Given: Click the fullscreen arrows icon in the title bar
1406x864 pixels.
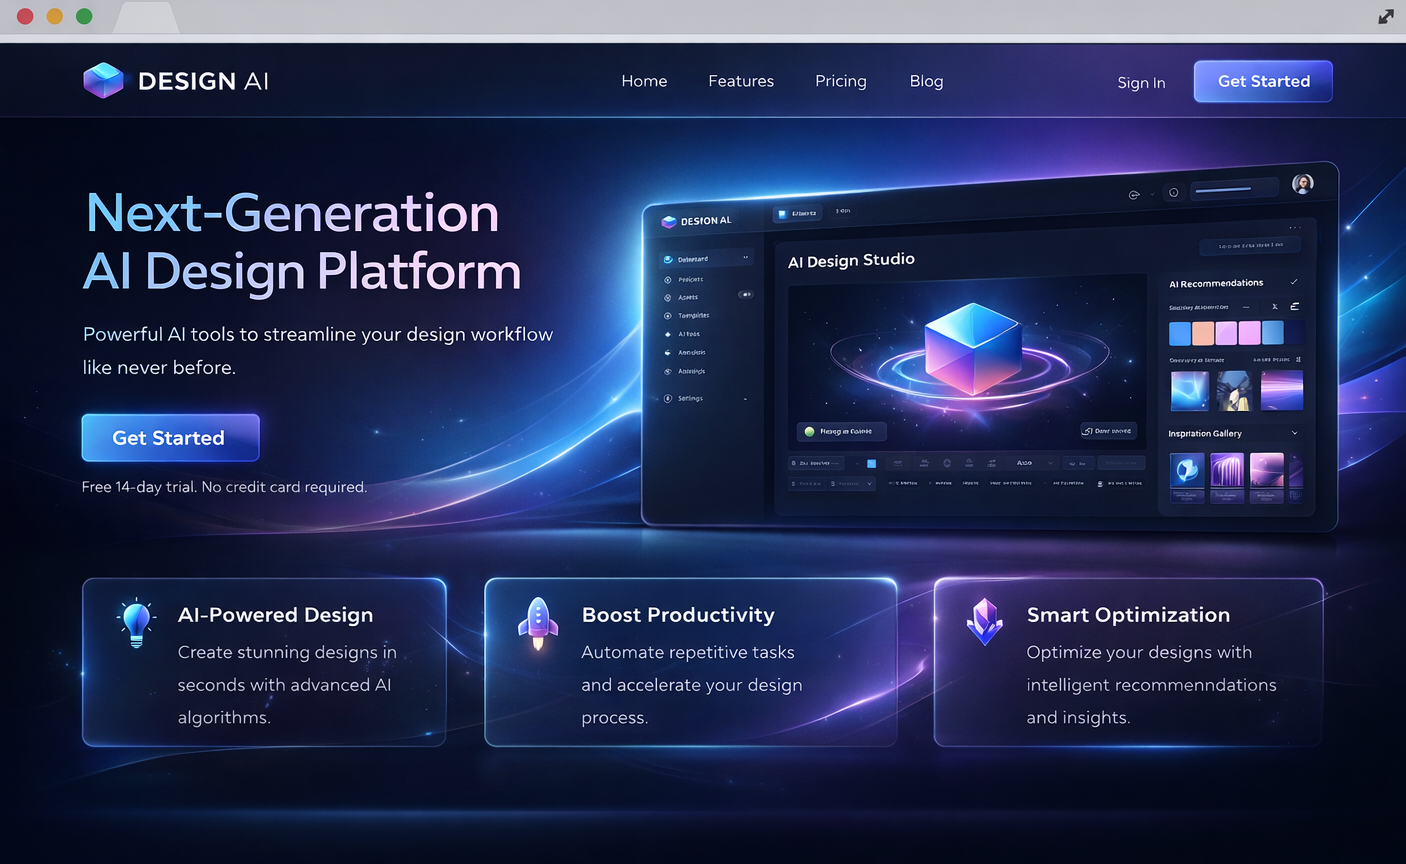Looking at the screenshot, I should click(x=1385, y=16).
